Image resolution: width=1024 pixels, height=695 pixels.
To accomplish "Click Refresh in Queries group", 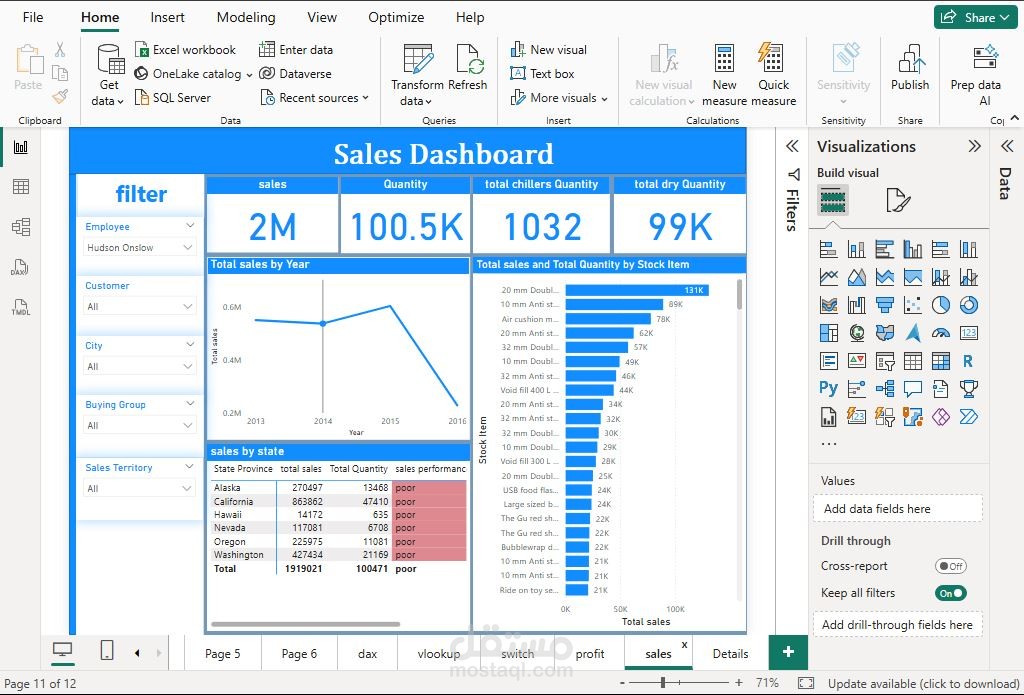I will point(468,67).
